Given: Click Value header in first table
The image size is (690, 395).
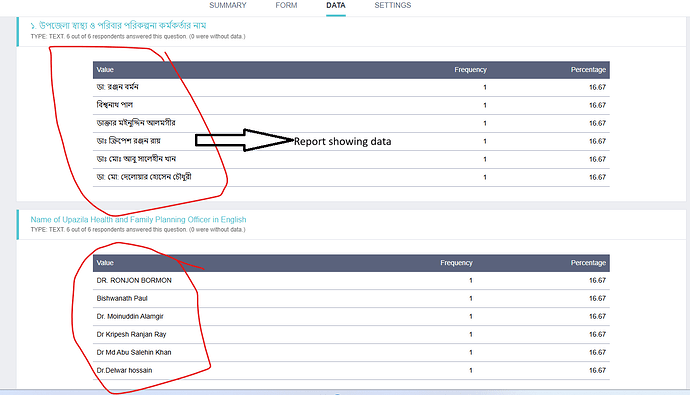Looking at the screenshot, I should 105,70.
